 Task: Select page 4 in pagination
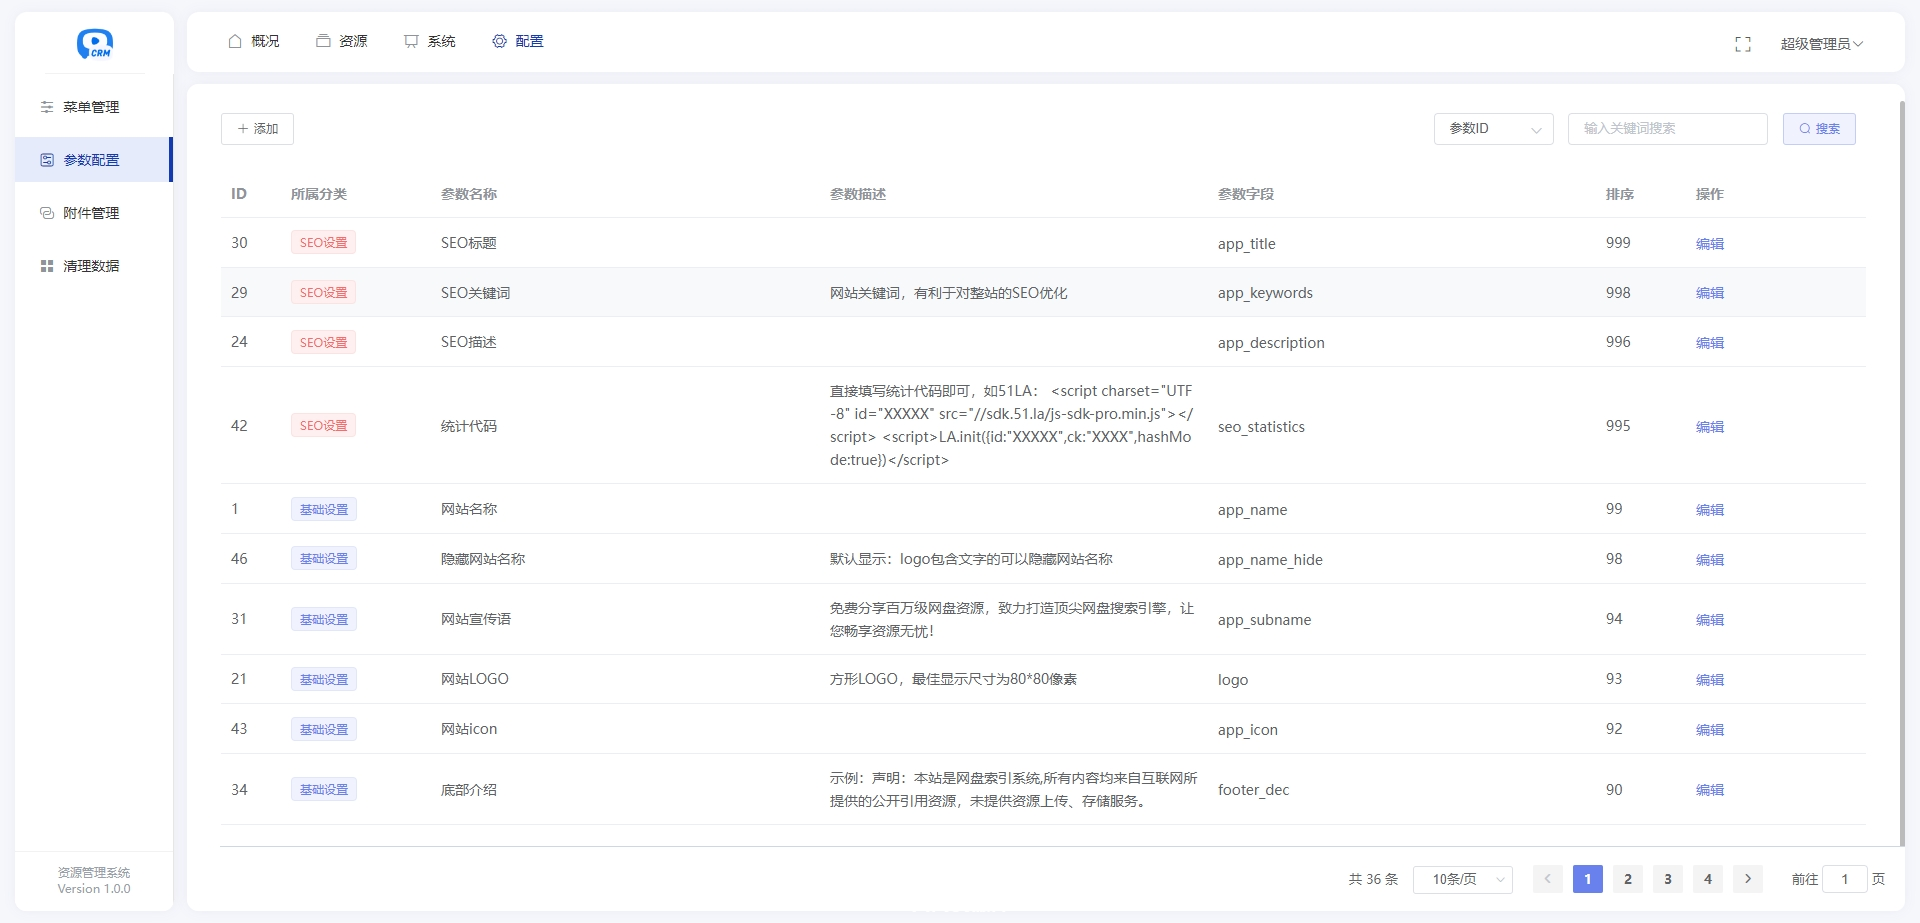(x=1708, y=879)
